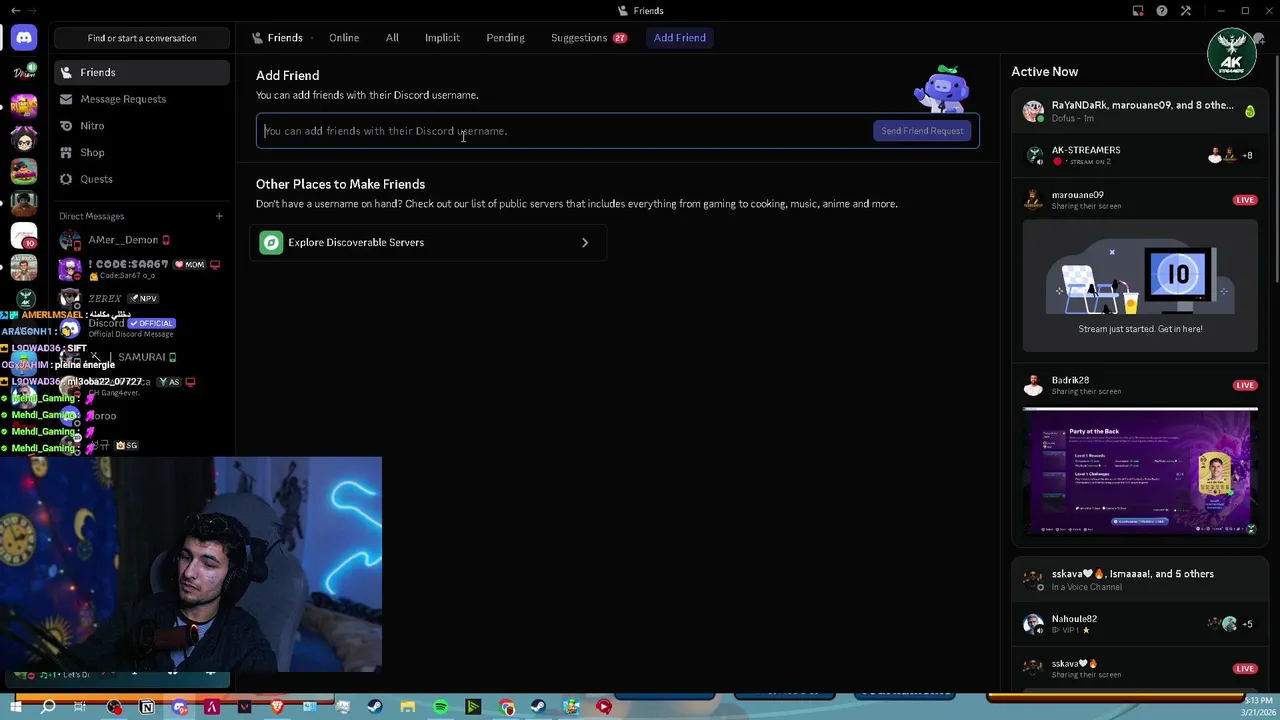
Task: Expand Explore Discoverable Servers chevron arrow
Action: click(x=585, y=242)
